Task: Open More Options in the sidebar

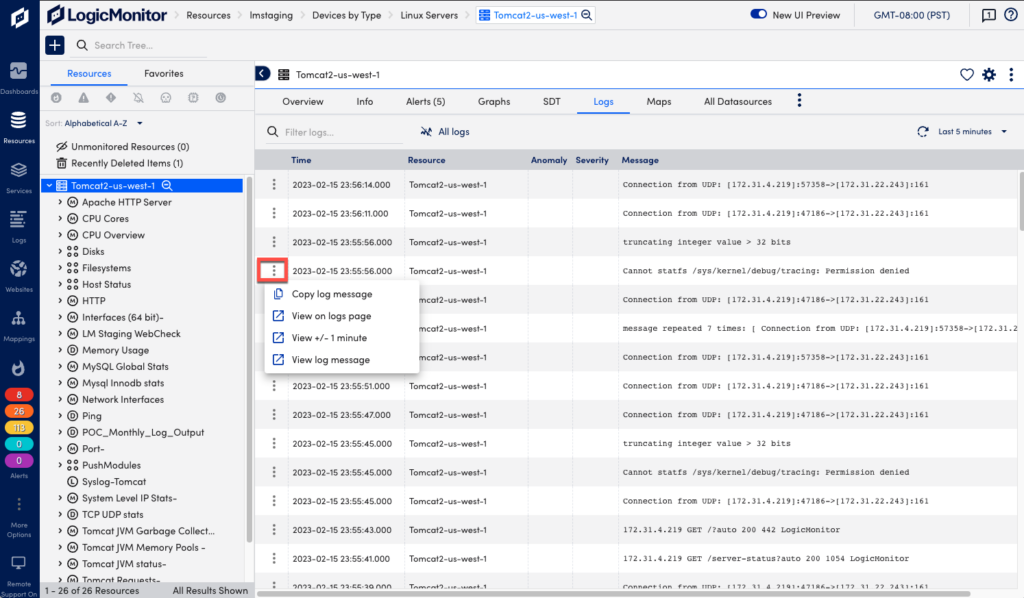Action: click(19, 516)
